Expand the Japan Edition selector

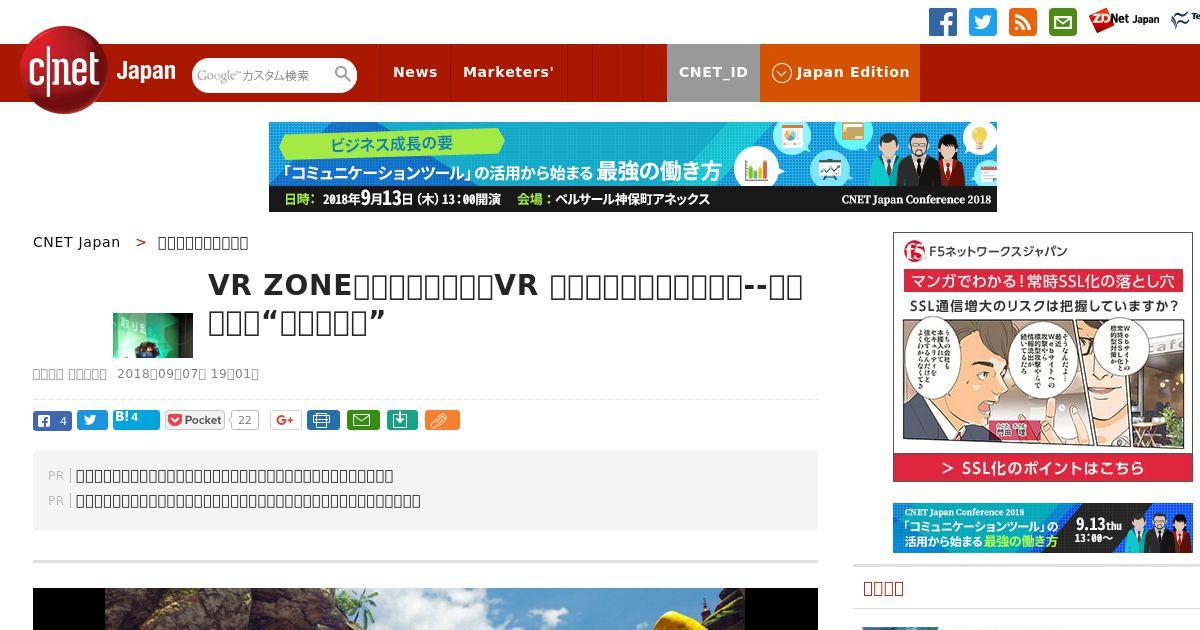[840, 72]
